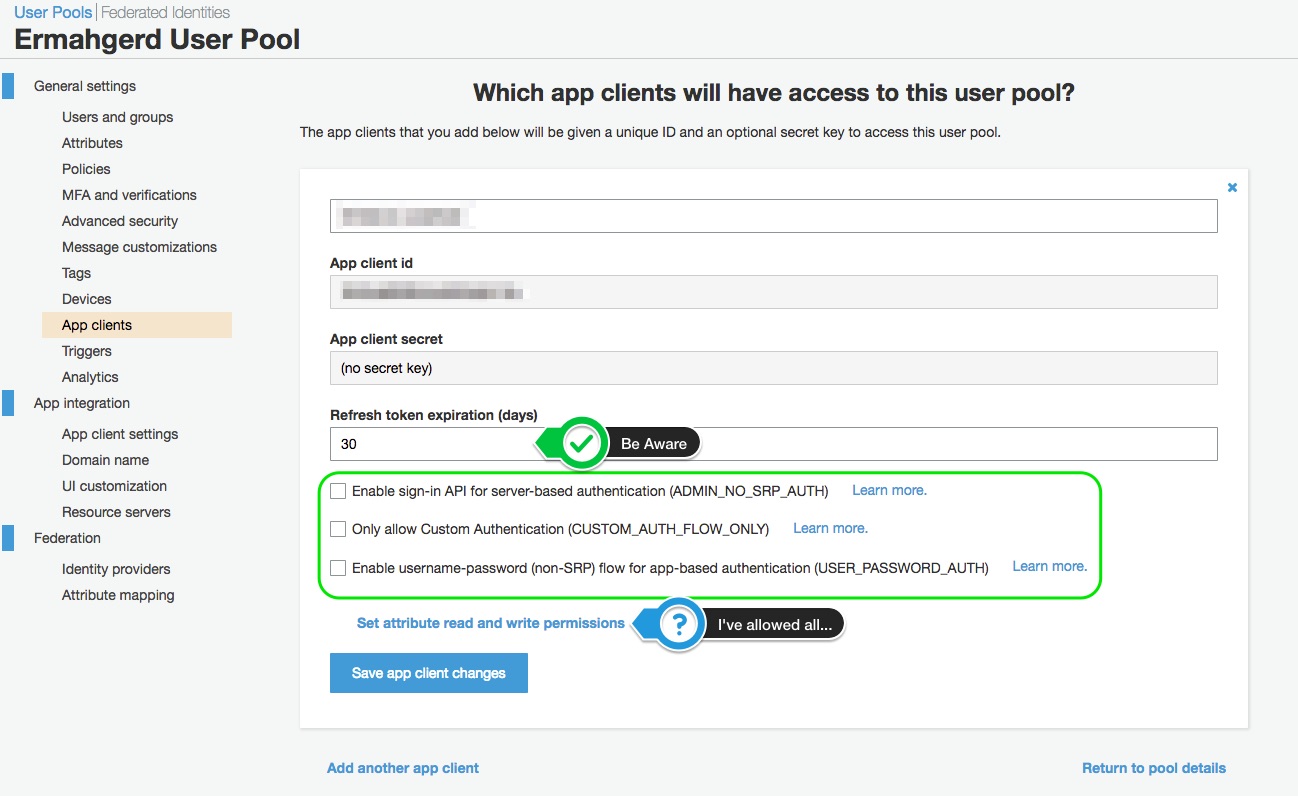
Task: Save app client changes
Action: pyautogui.click(x=429, y=673)
